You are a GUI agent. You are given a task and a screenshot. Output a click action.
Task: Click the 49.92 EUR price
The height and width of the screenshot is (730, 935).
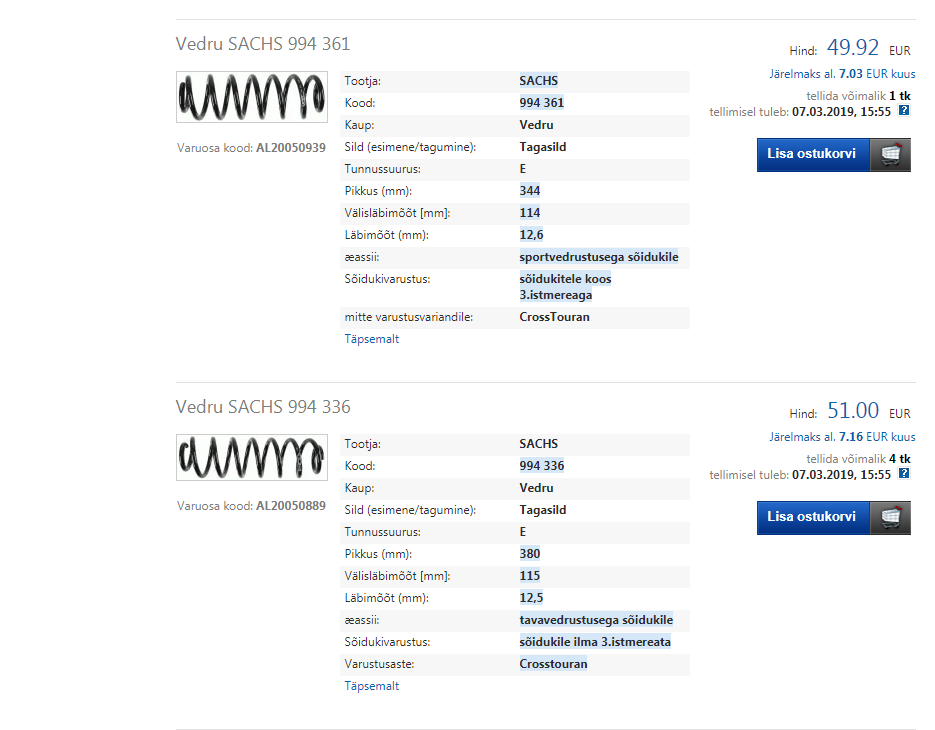853,48
